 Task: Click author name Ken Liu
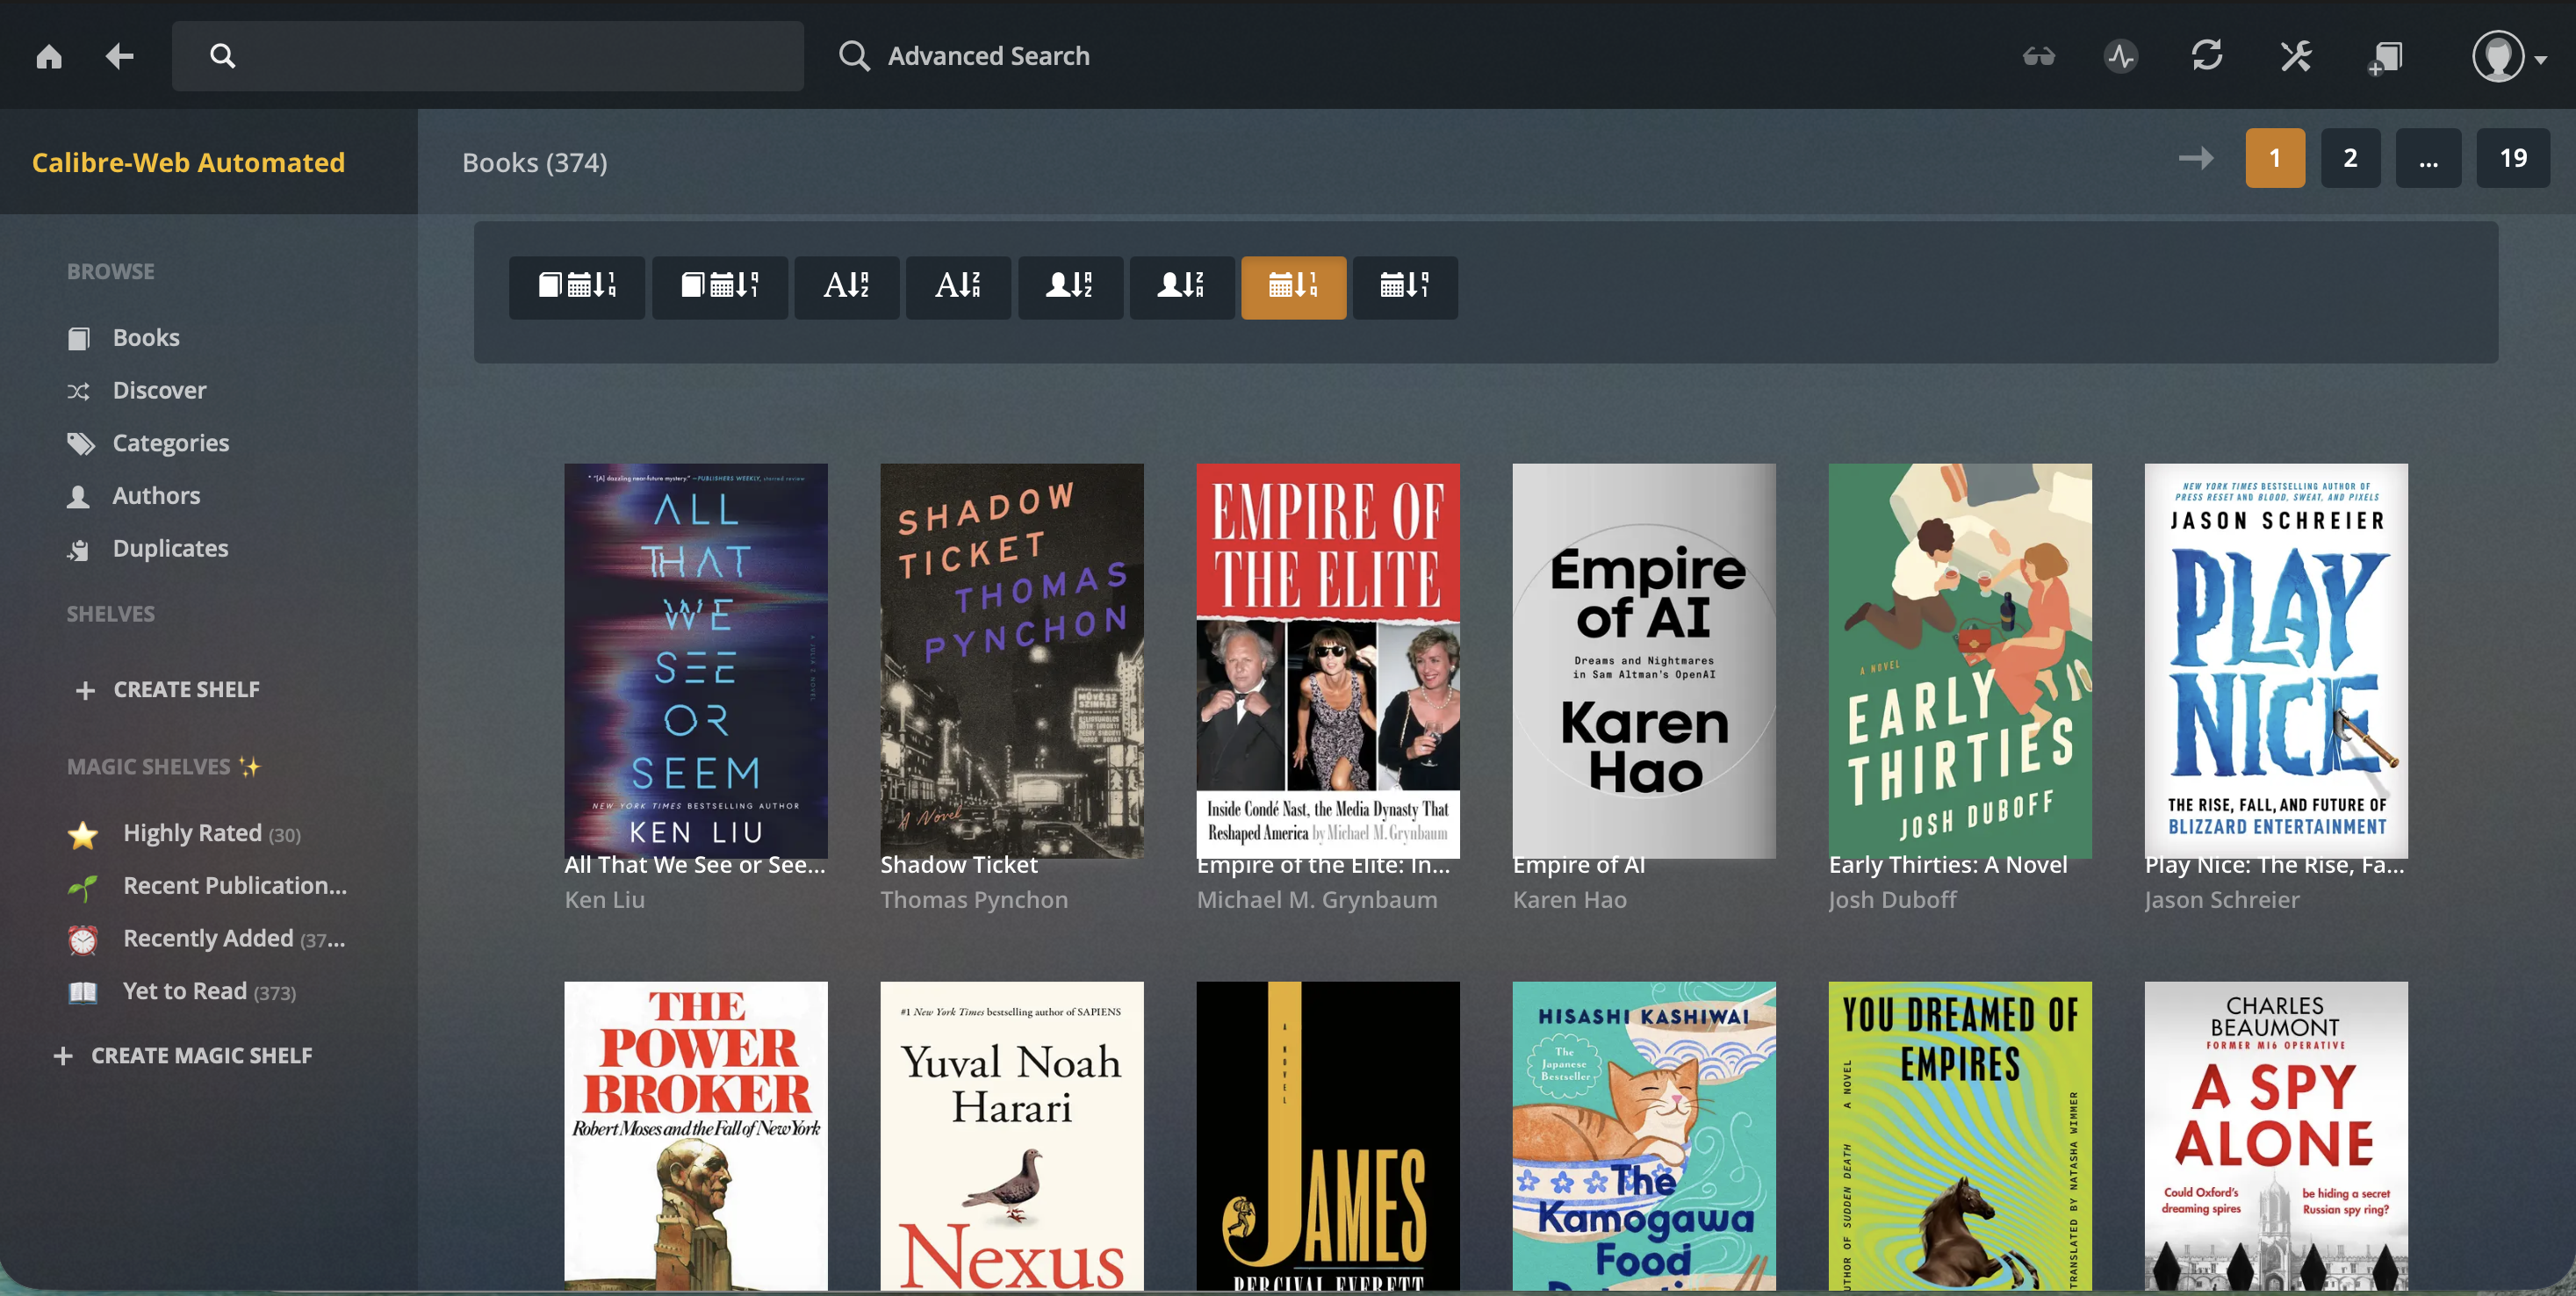[x=605, y=899]
